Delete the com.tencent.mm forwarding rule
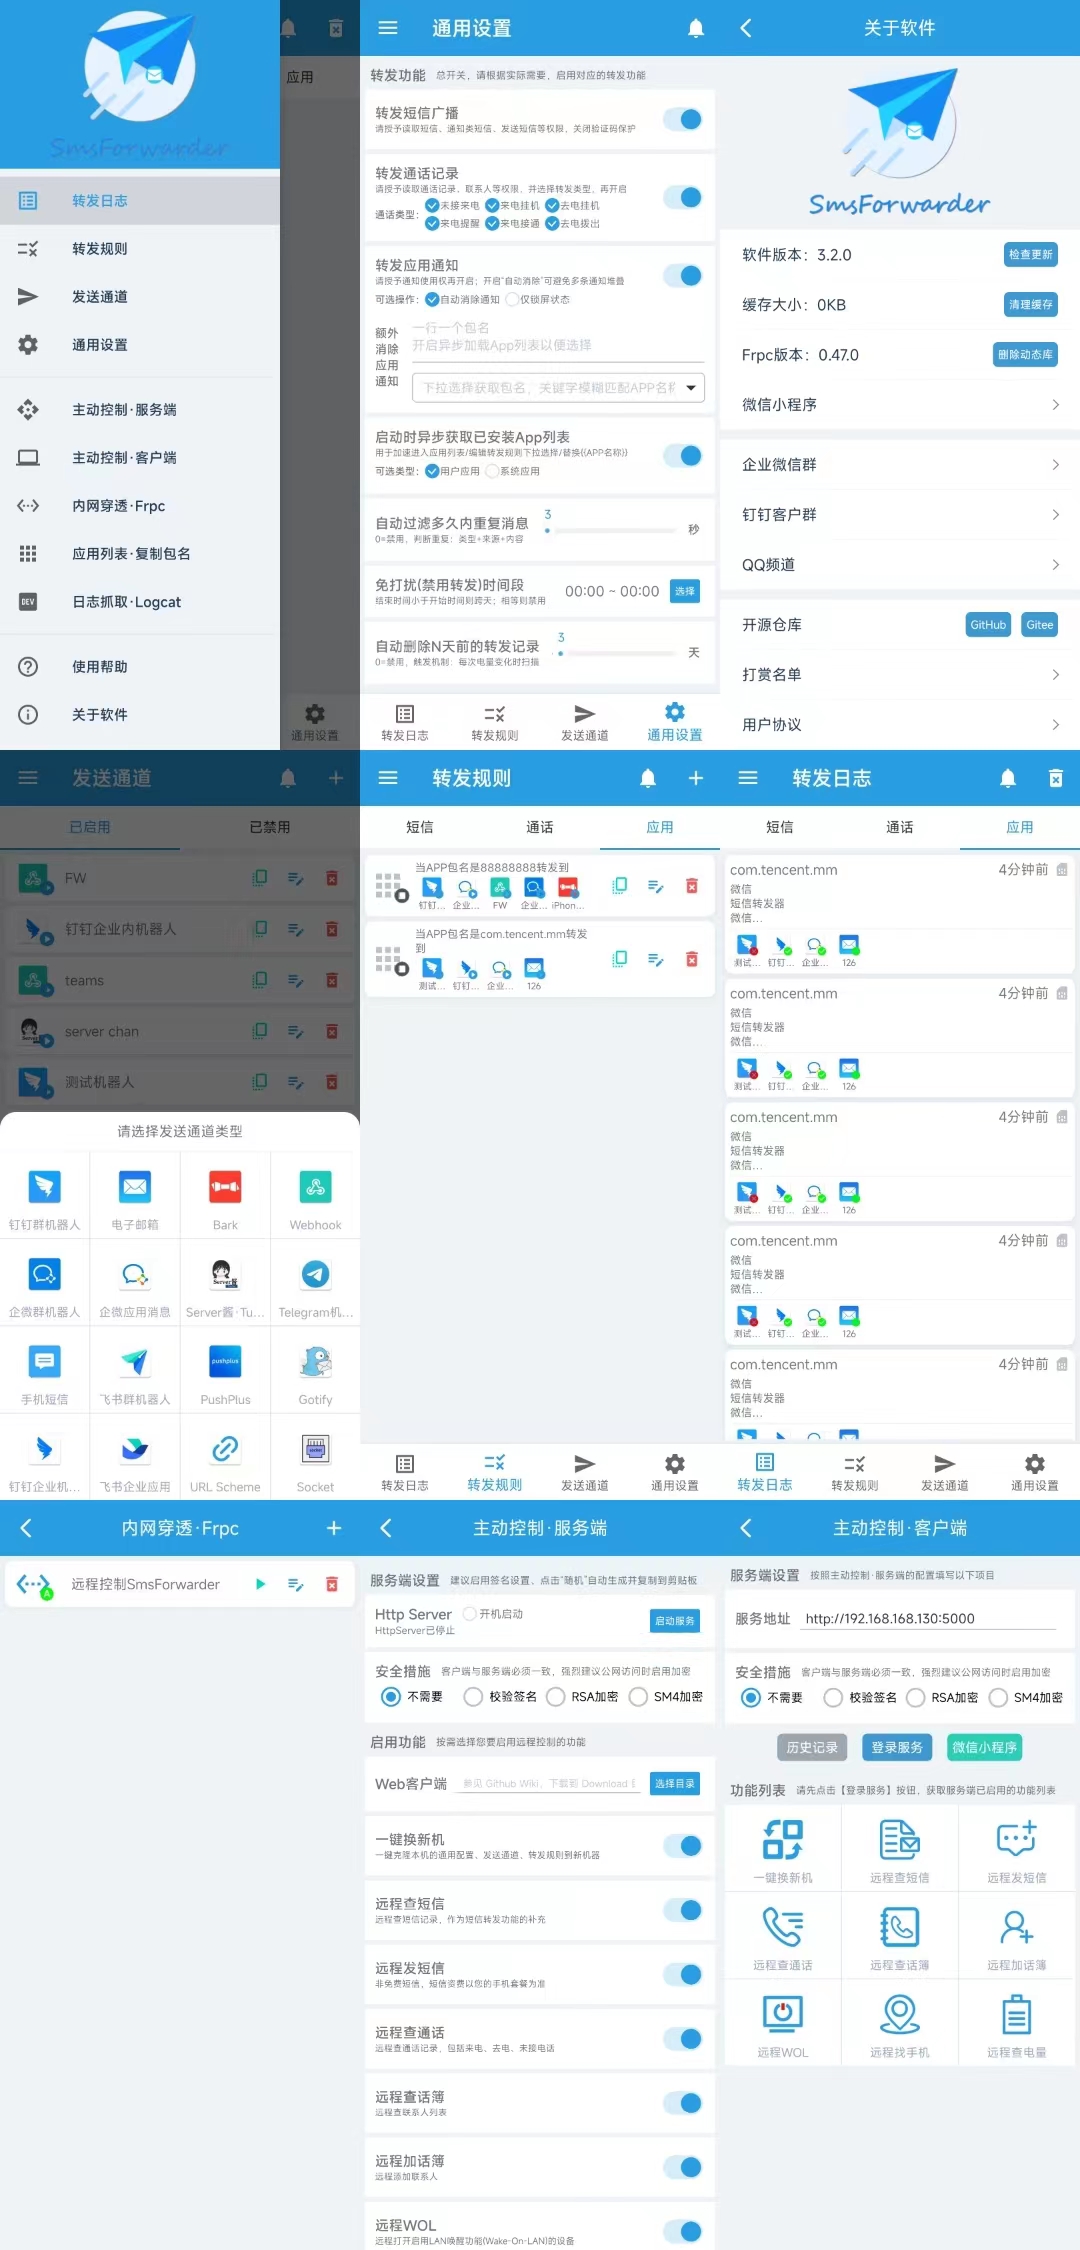Viewport: 1080px width, 2250px height. [x=691, y=959]
